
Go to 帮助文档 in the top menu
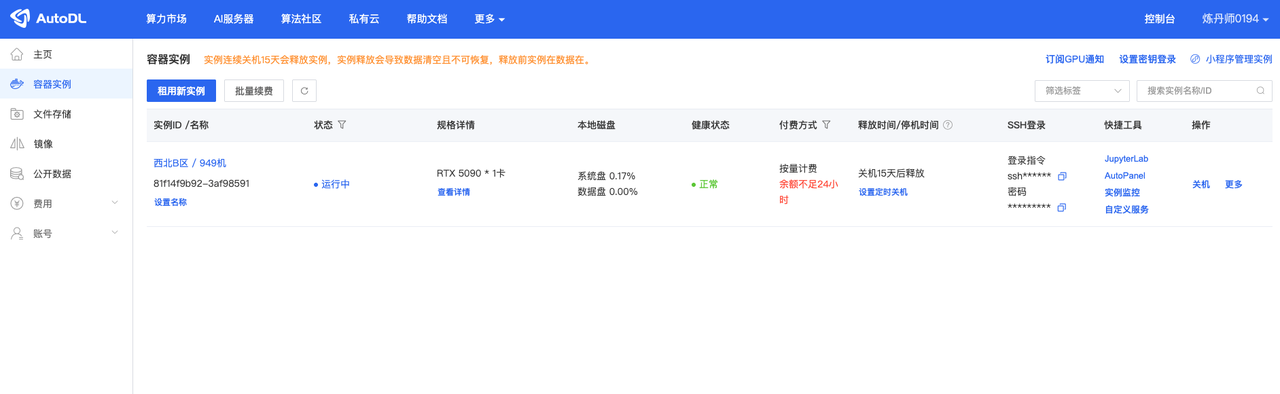click(427, 19)
